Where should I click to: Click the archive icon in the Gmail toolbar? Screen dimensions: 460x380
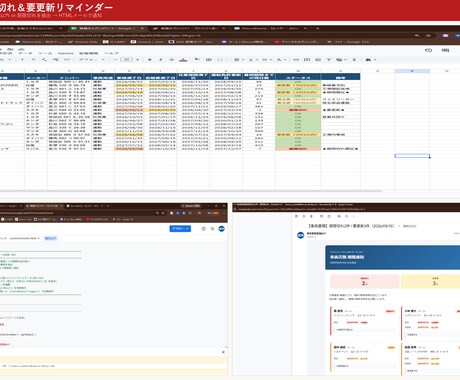point(296,216)
